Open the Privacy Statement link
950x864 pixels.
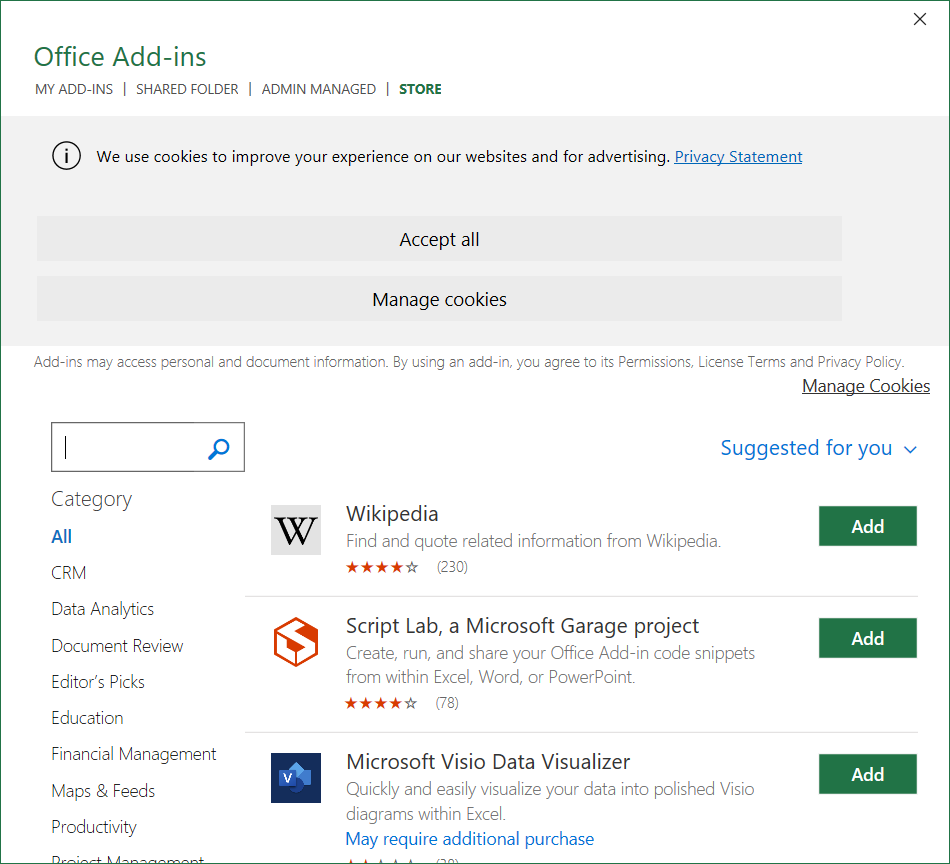click(738, 156)
